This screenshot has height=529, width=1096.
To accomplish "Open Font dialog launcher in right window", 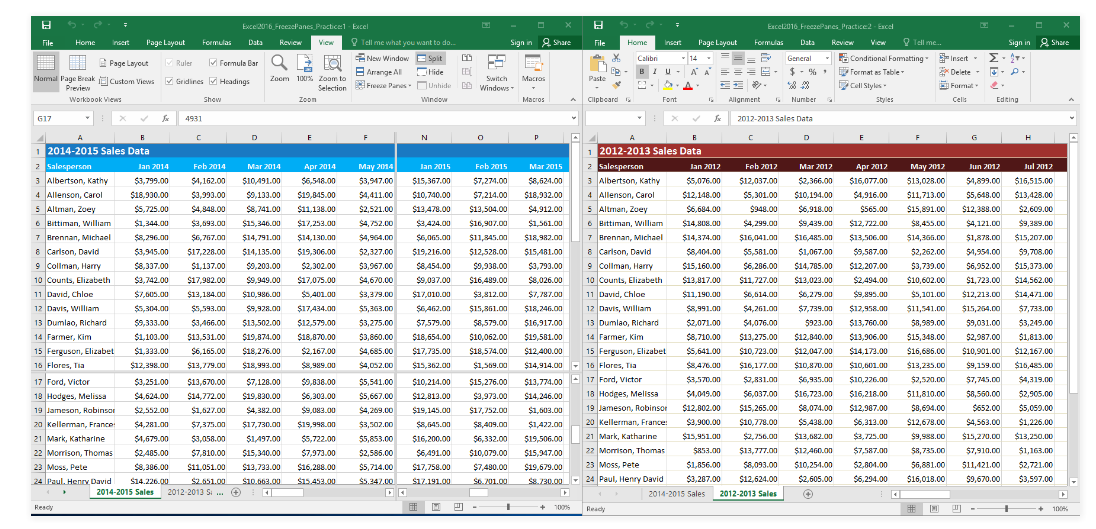I will [712, 100].
